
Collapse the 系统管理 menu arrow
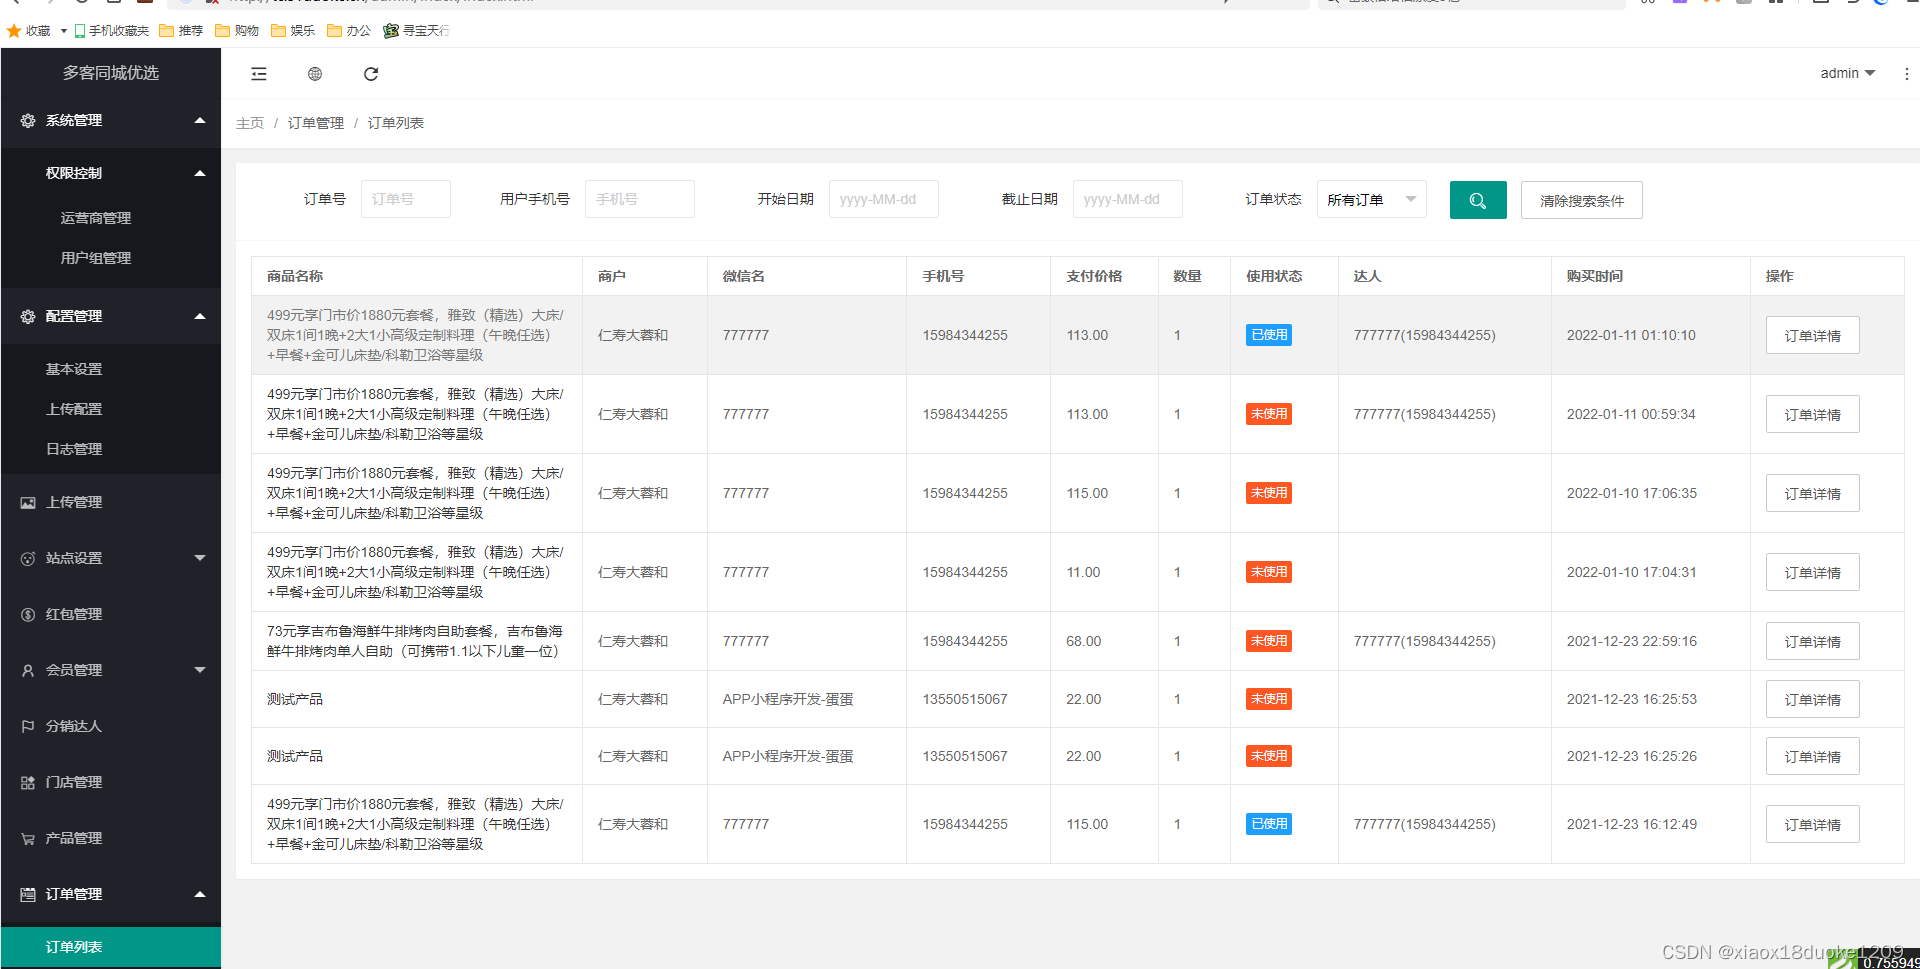(200, 120)
